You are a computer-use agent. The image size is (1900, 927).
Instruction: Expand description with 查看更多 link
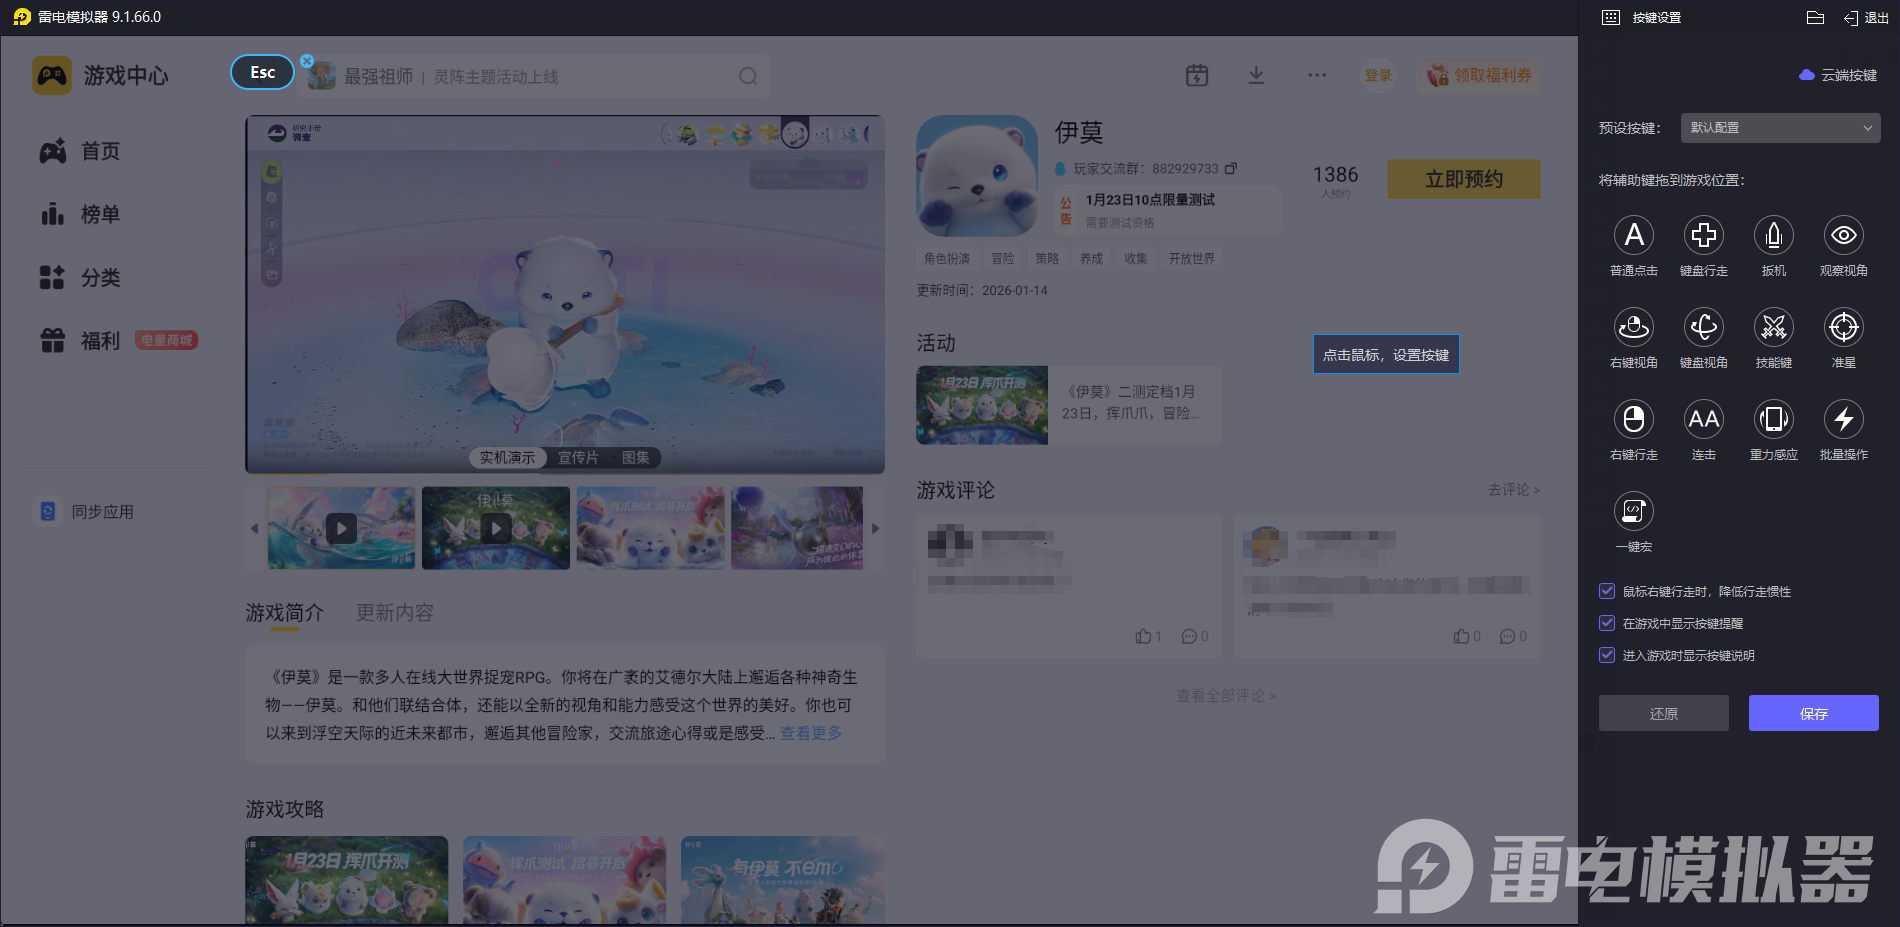click(x=811, y=733)
